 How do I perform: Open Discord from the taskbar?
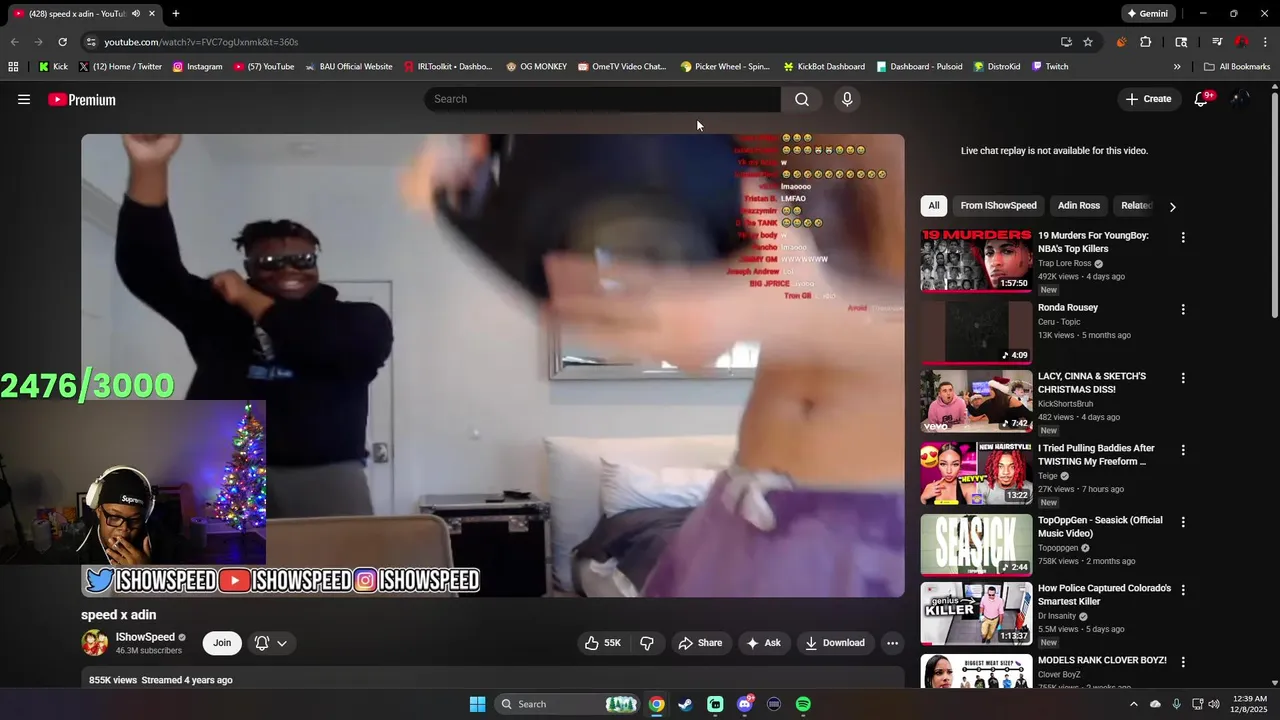(744, 704)
